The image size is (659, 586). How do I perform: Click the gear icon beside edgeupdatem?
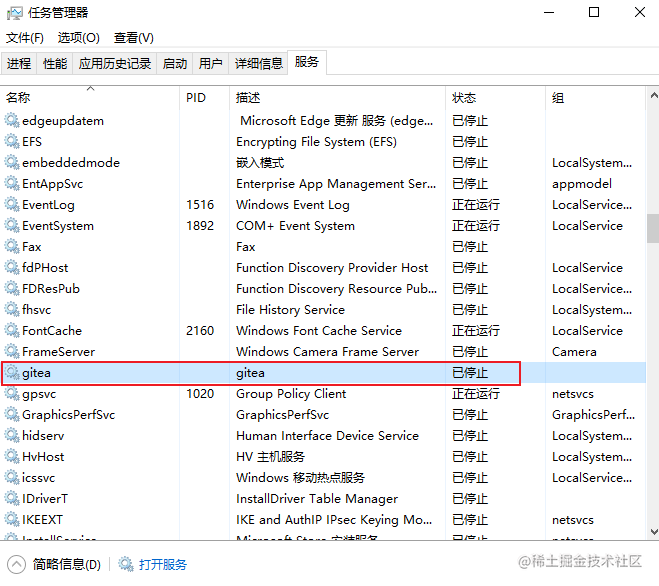[x=12, y=121]
